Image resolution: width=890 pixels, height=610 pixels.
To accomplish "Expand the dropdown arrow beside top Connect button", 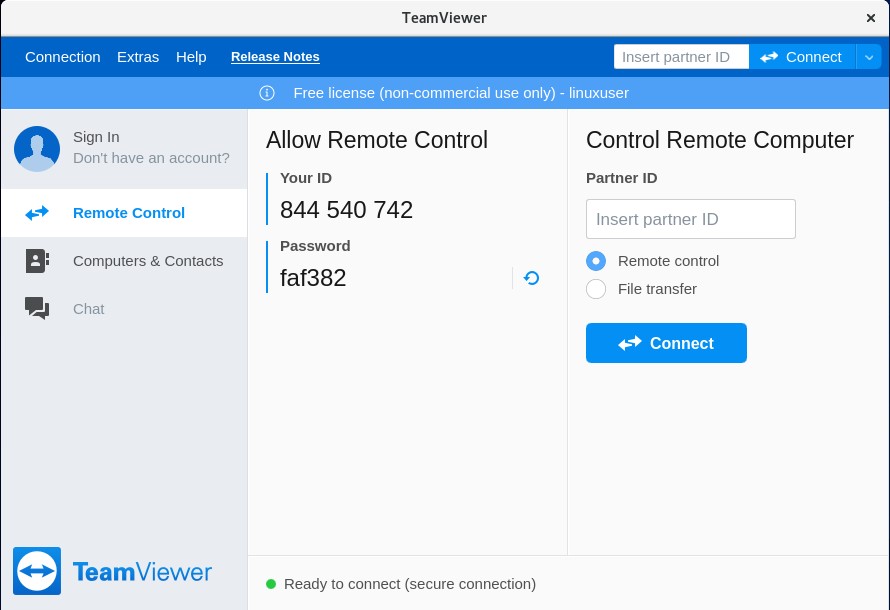I will (x=868, y=57).
